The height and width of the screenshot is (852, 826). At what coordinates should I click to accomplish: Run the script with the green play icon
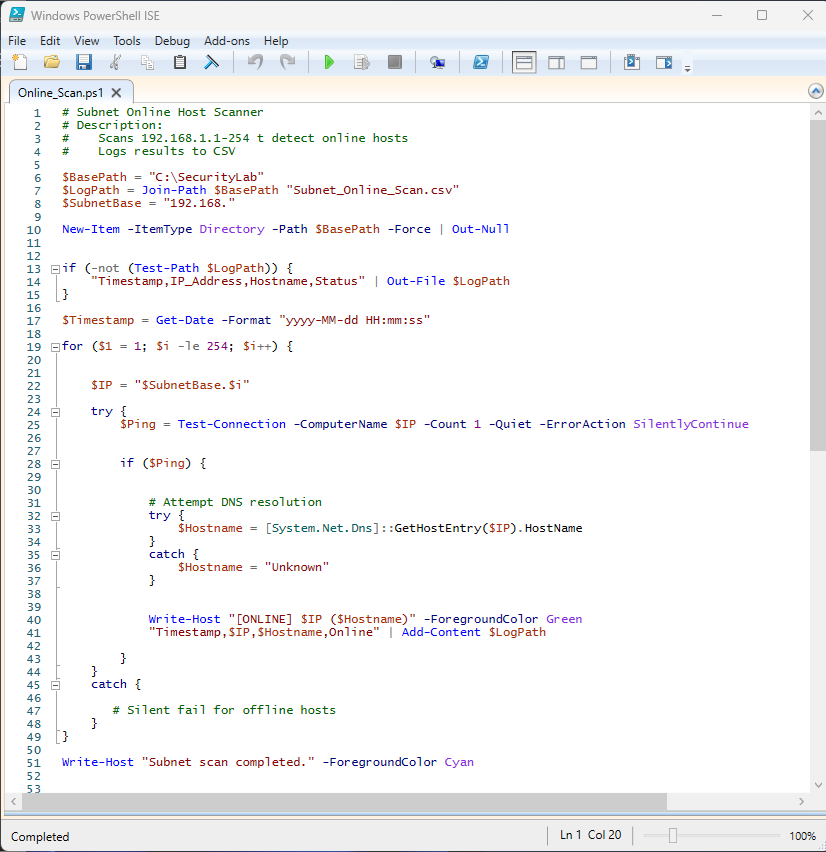(x=329, y=62)
